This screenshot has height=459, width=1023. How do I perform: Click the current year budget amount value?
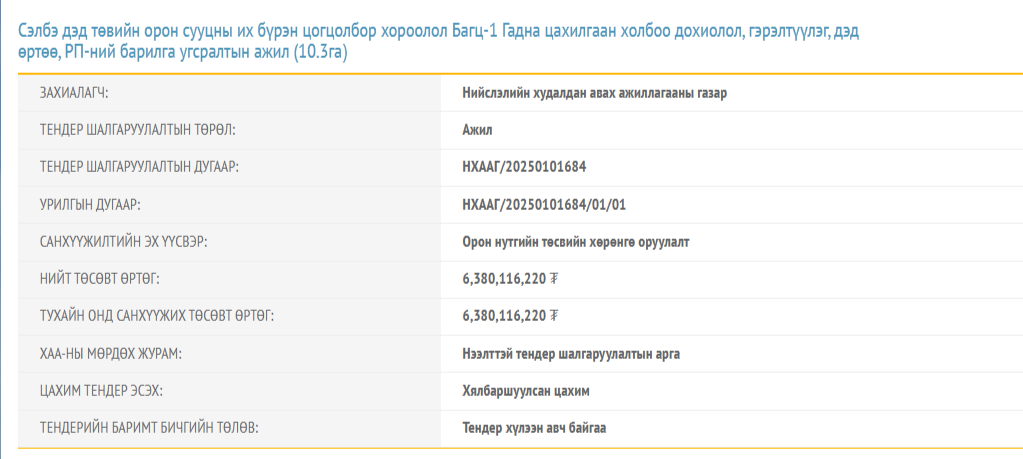point(510,315)
